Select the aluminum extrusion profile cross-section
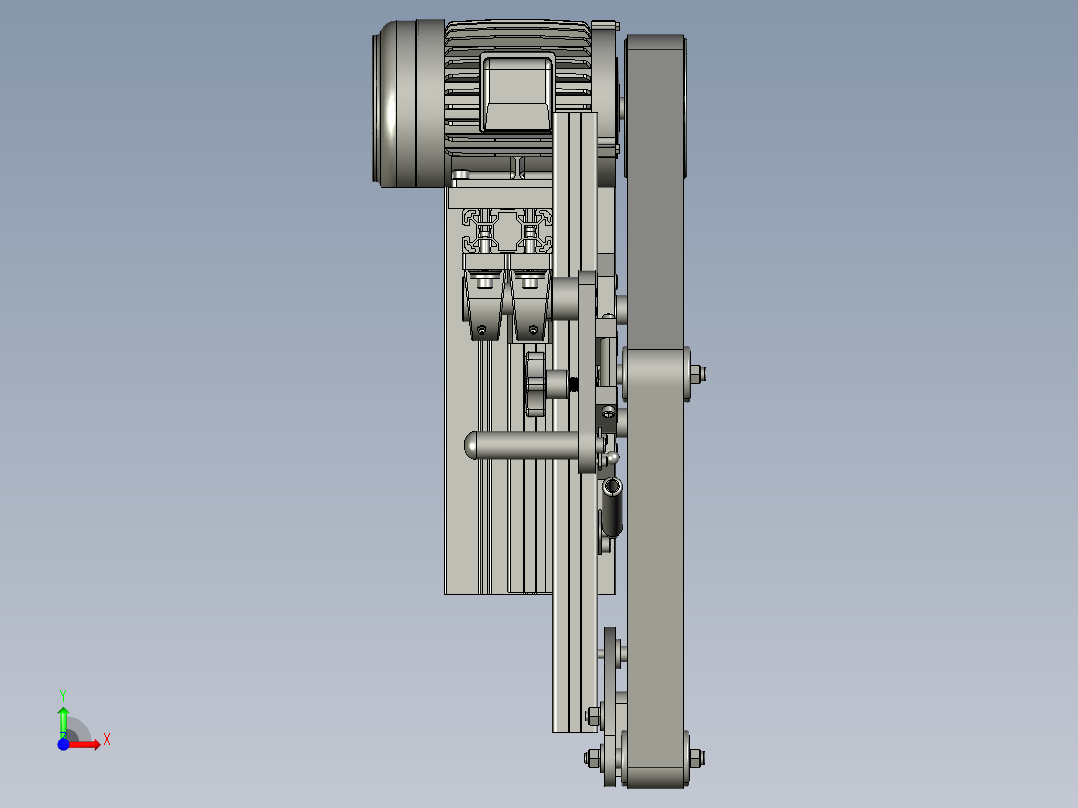Viewport: 1078px width, 808px height. point(507,230)
